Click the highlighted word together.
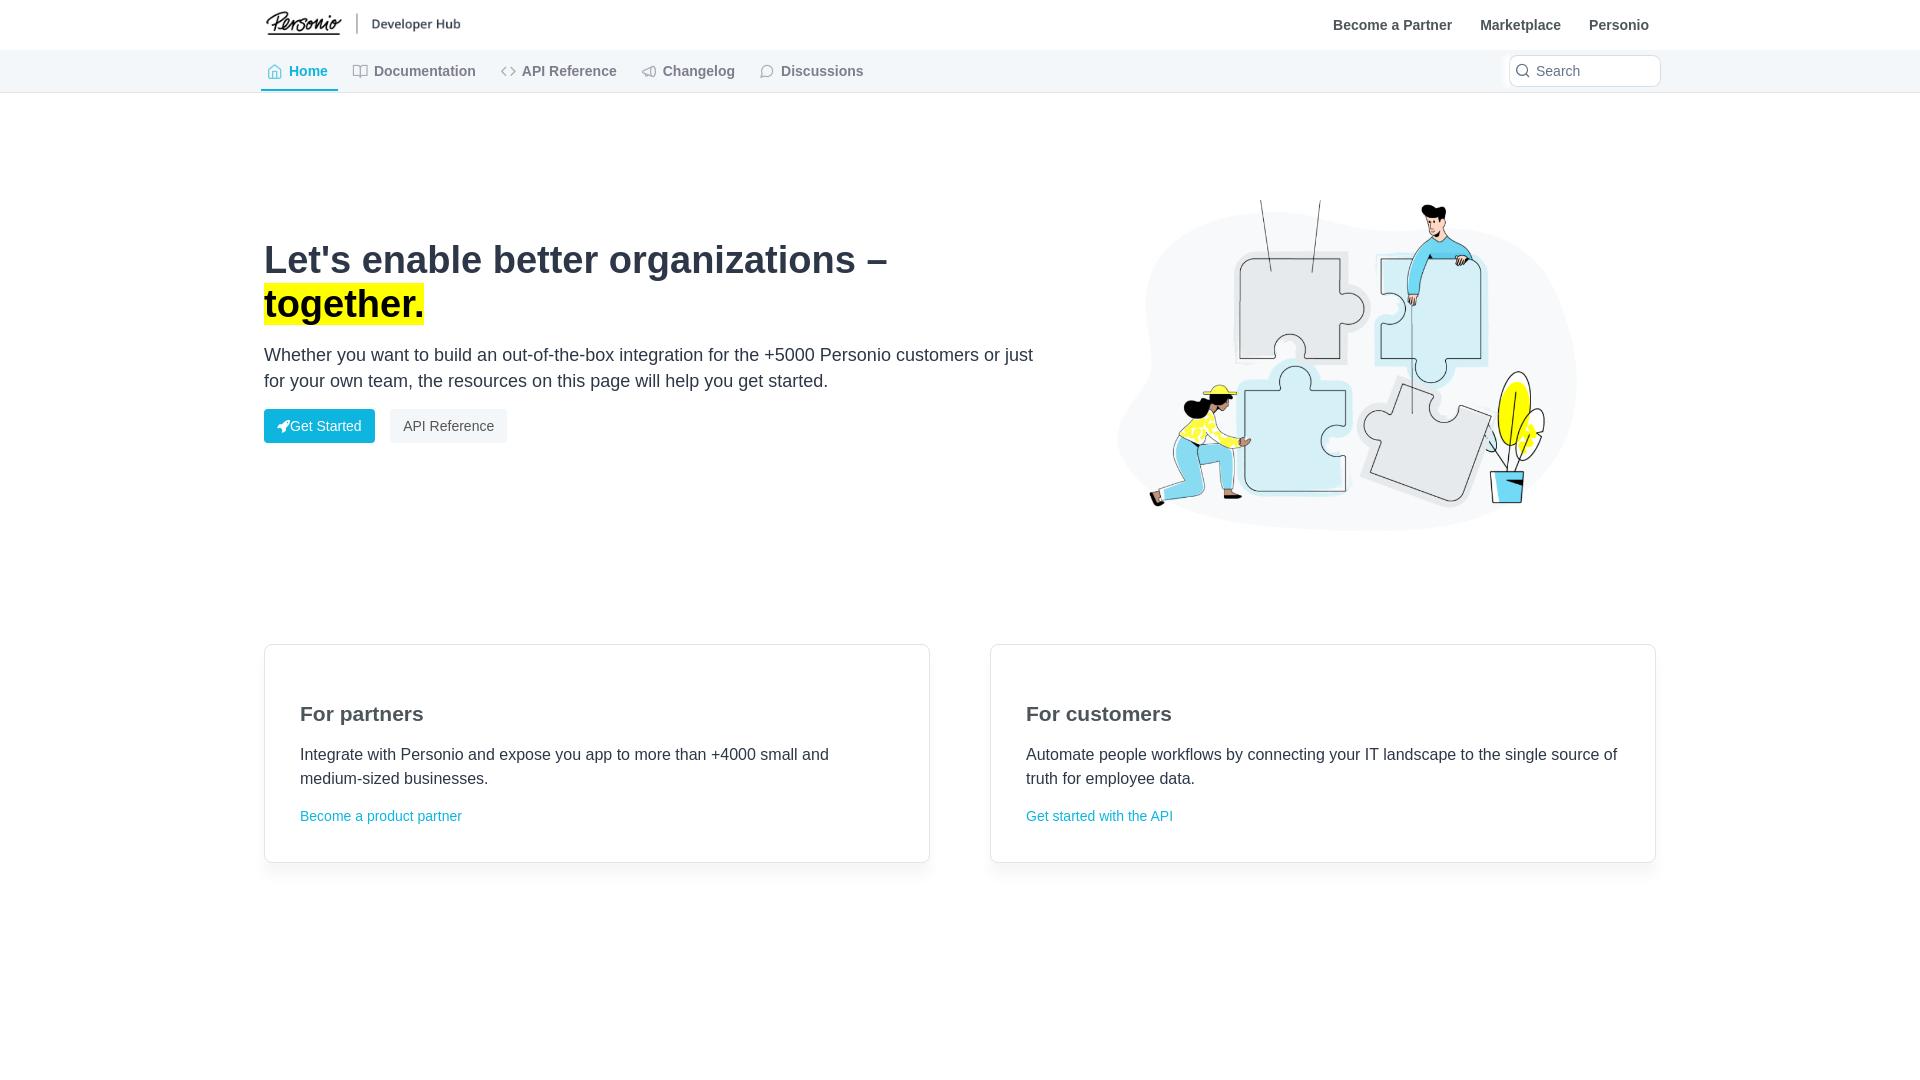Image resolution: width=1920 pixels, height=1080 pixels. tap(344, 304)
